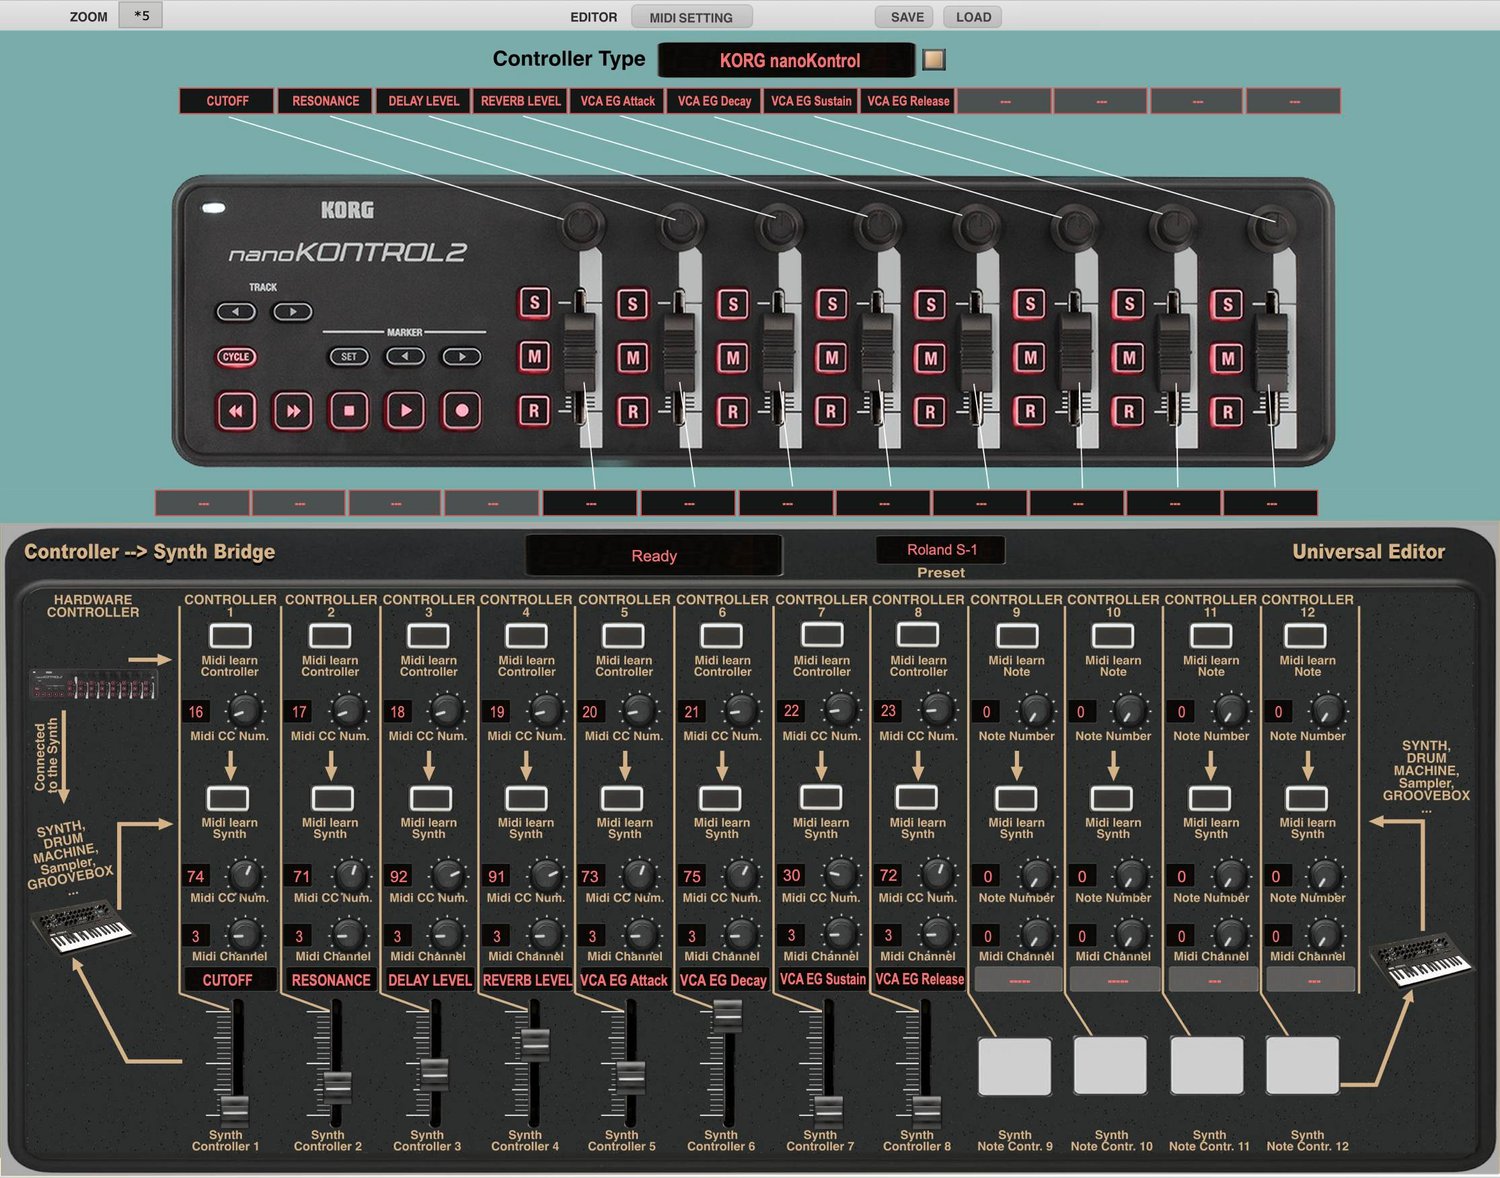Click the Synth Note Contr. 9 pad
The width and height of the screenshot is (1500, 1178).
tap(1014, 1066)
